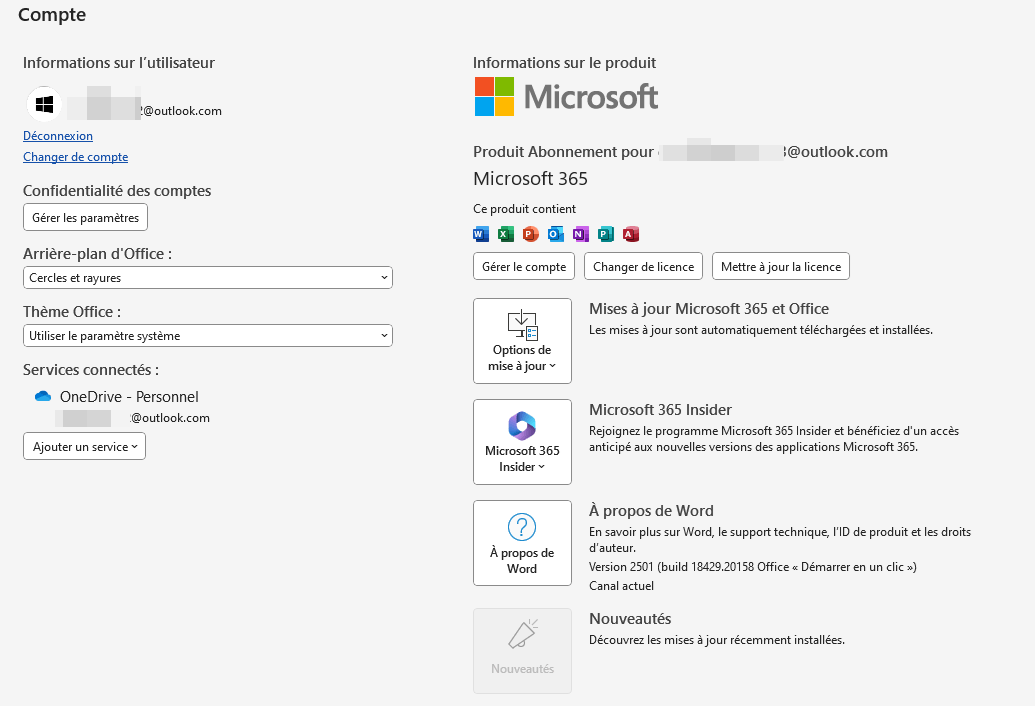Click the Informations sur le produit heading
The image size is (1035, 706).
click(x=564, y=63)
